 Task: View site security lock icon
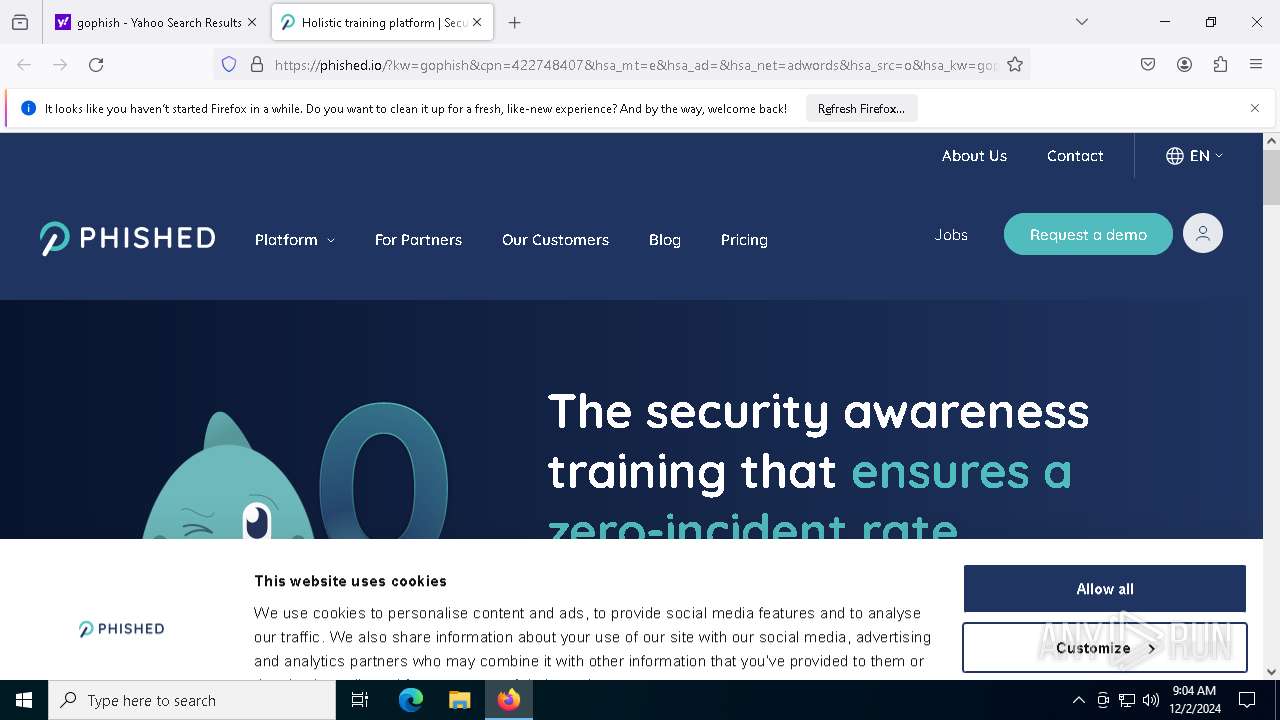(257, 64)
